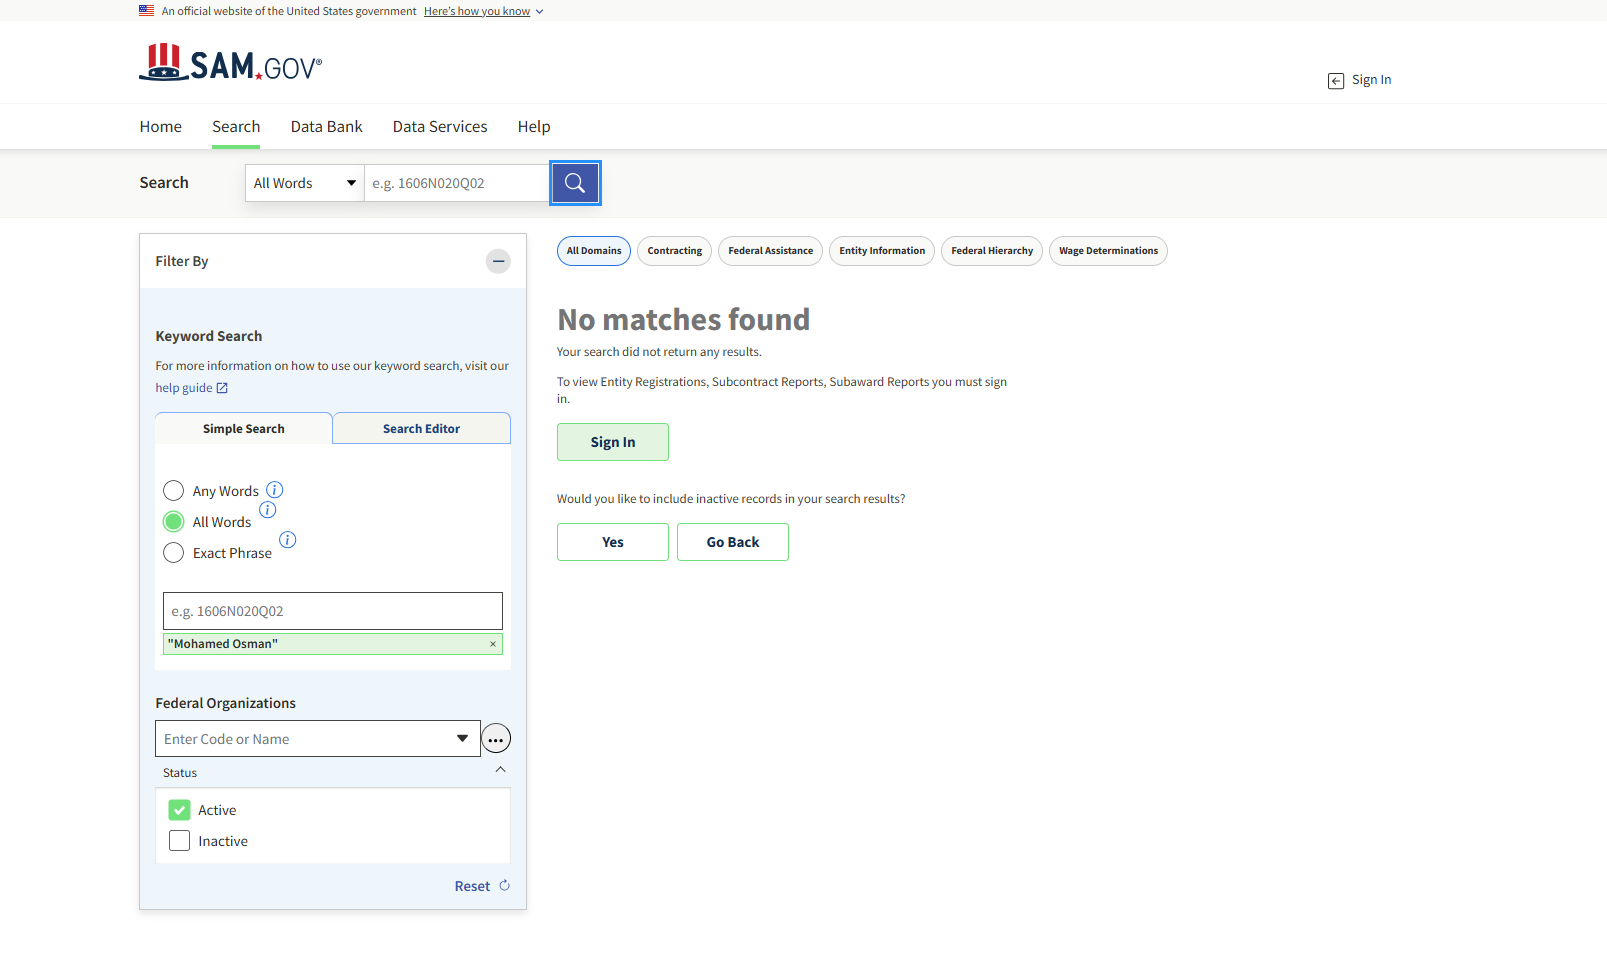Click the keyword search text field
Viewport: 1607px width, 965px height.
click(x=332, y=611)
